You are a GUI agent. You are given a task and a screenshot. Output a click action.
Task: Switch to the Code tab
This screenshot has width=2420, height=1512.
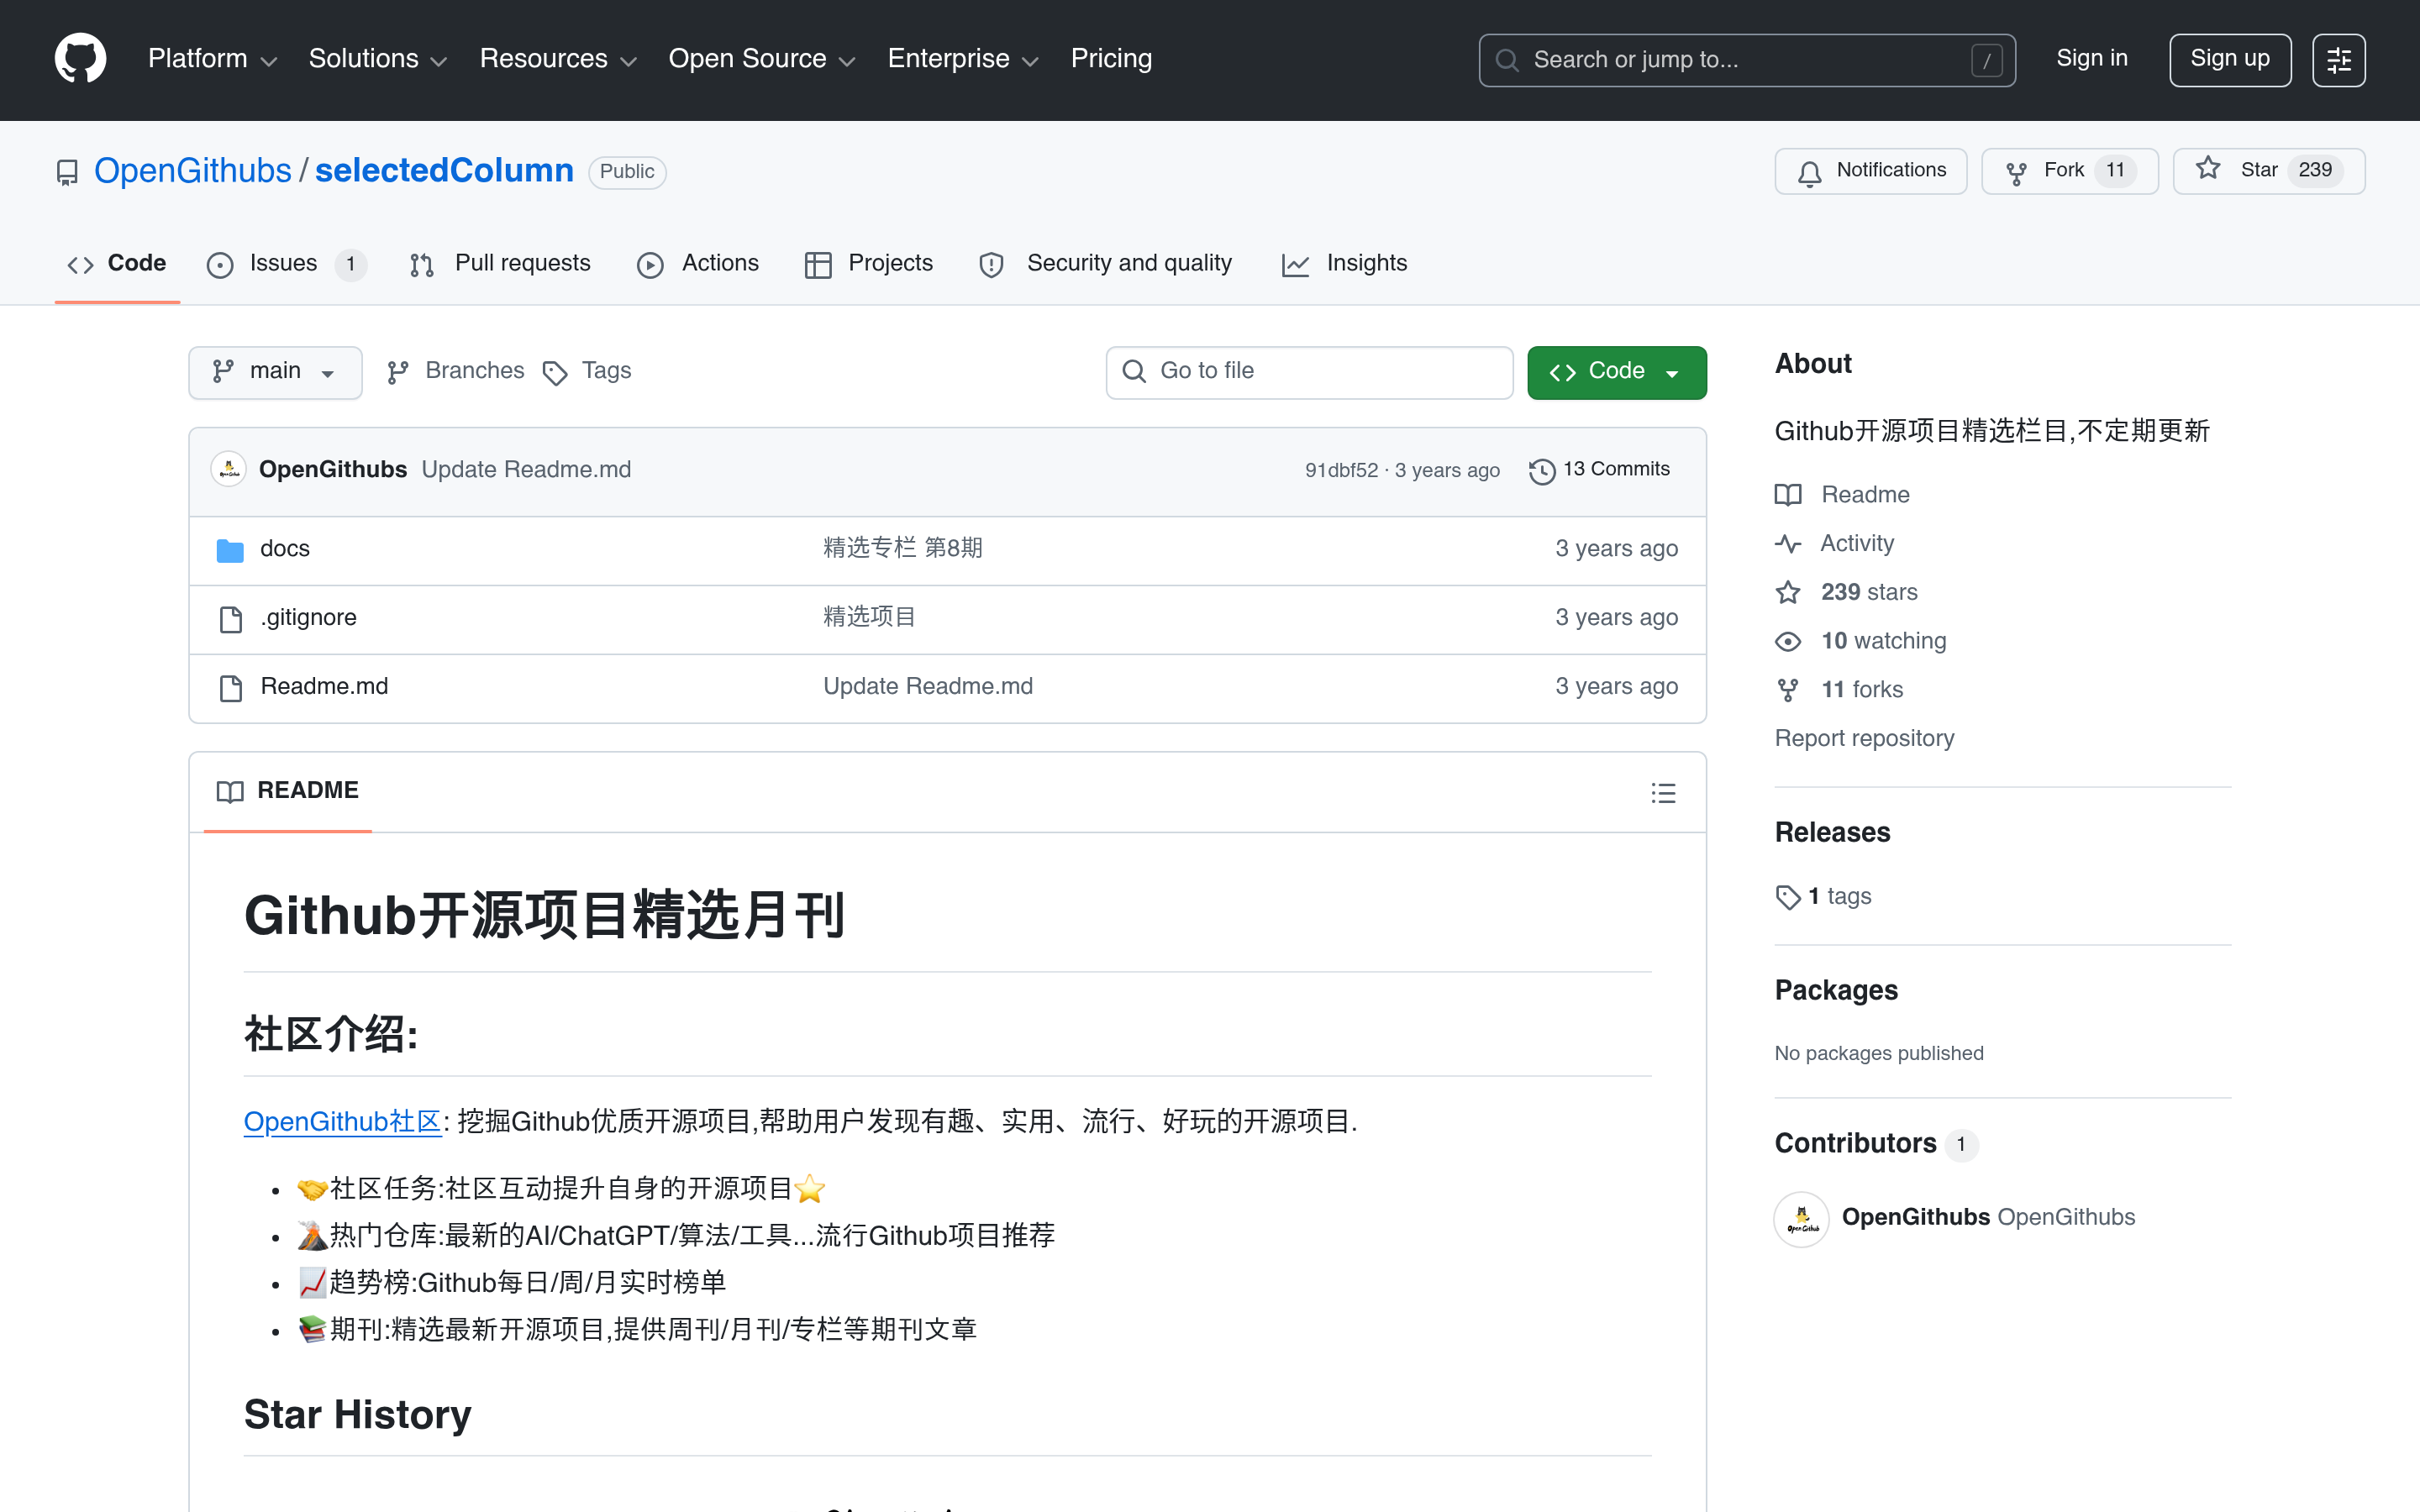coord(117,264)
